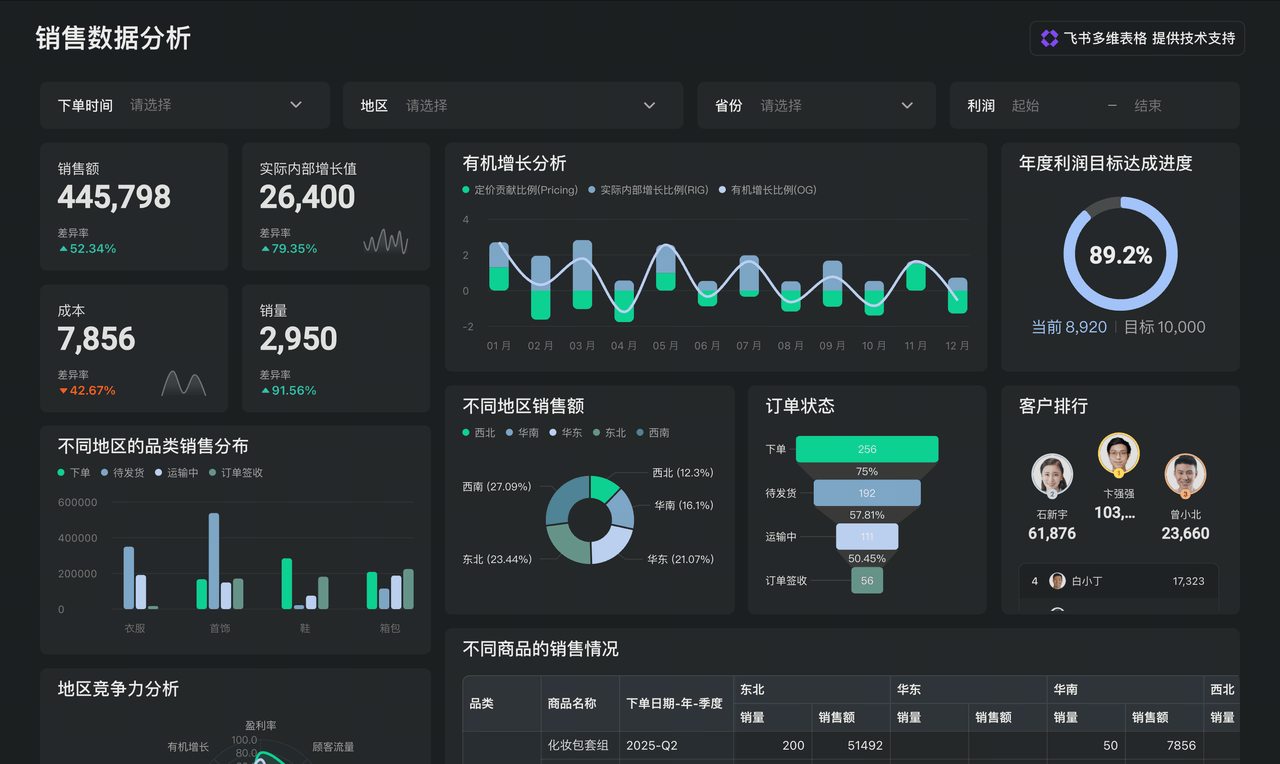The image size is (1280, 764).
Task: Expand the 地区 dropdown filter
Action: pos(513,105)
